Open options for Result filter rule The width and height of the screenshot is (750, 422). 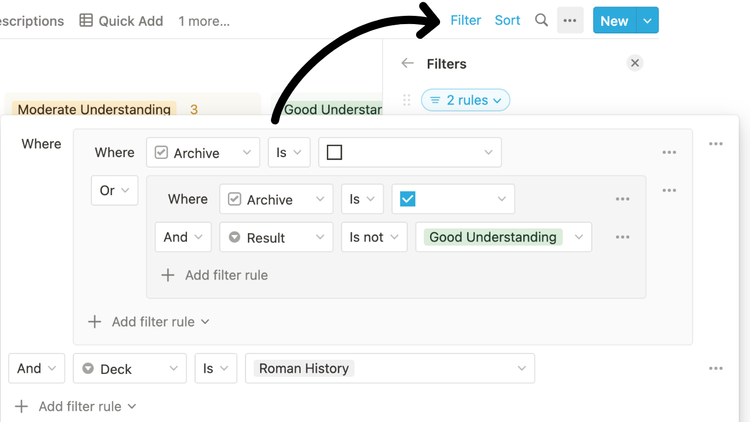coord(622,237)
